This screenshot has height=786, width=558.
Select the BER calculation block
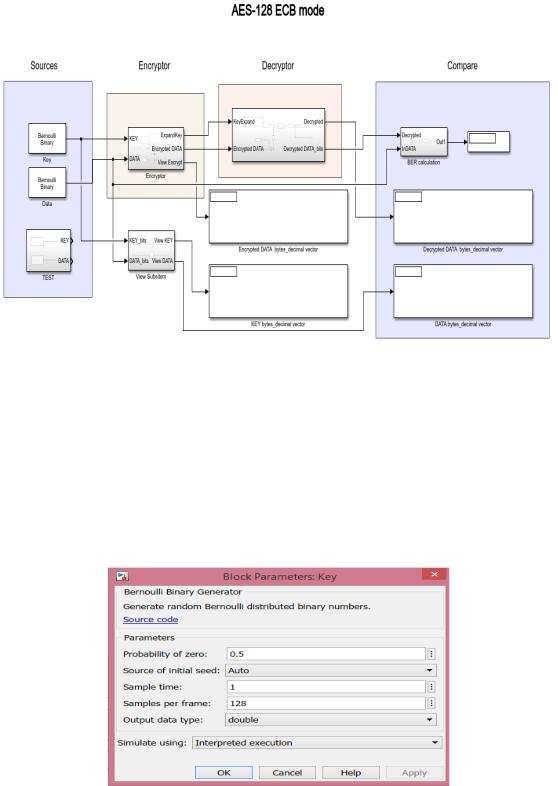[x=424, y=142]
